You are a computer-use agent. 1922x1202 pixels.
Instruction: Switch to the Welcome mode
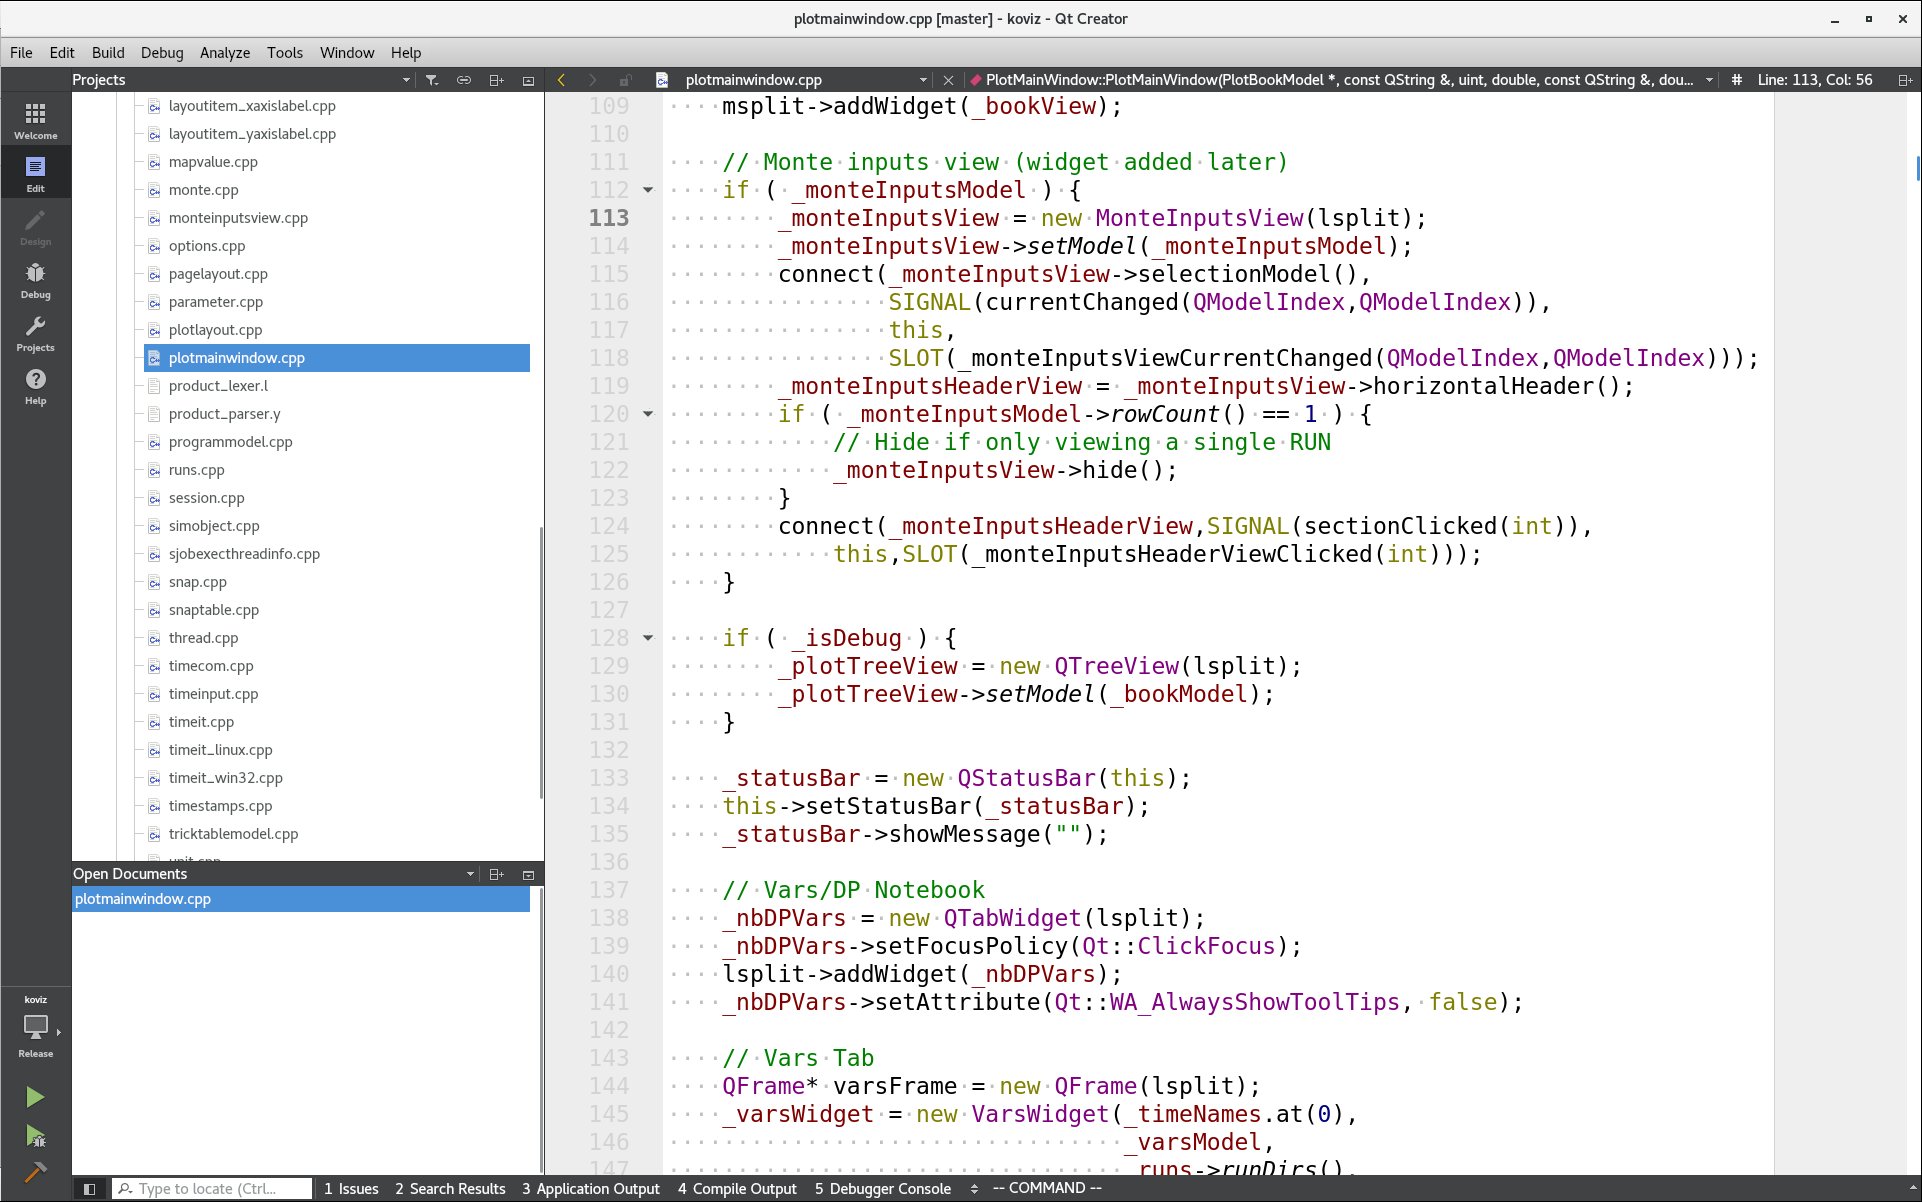tap(36, 118)
